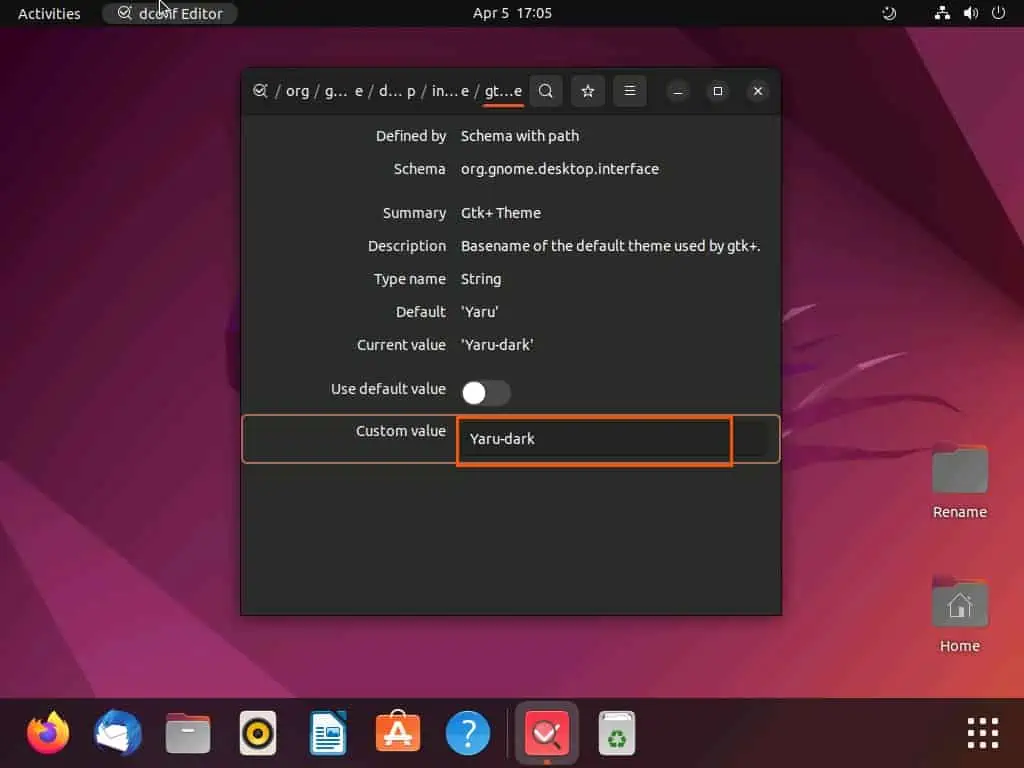Open the dconf Editor app menu in top bar
Screen dimensions: 1024x768
click(169, 13)
